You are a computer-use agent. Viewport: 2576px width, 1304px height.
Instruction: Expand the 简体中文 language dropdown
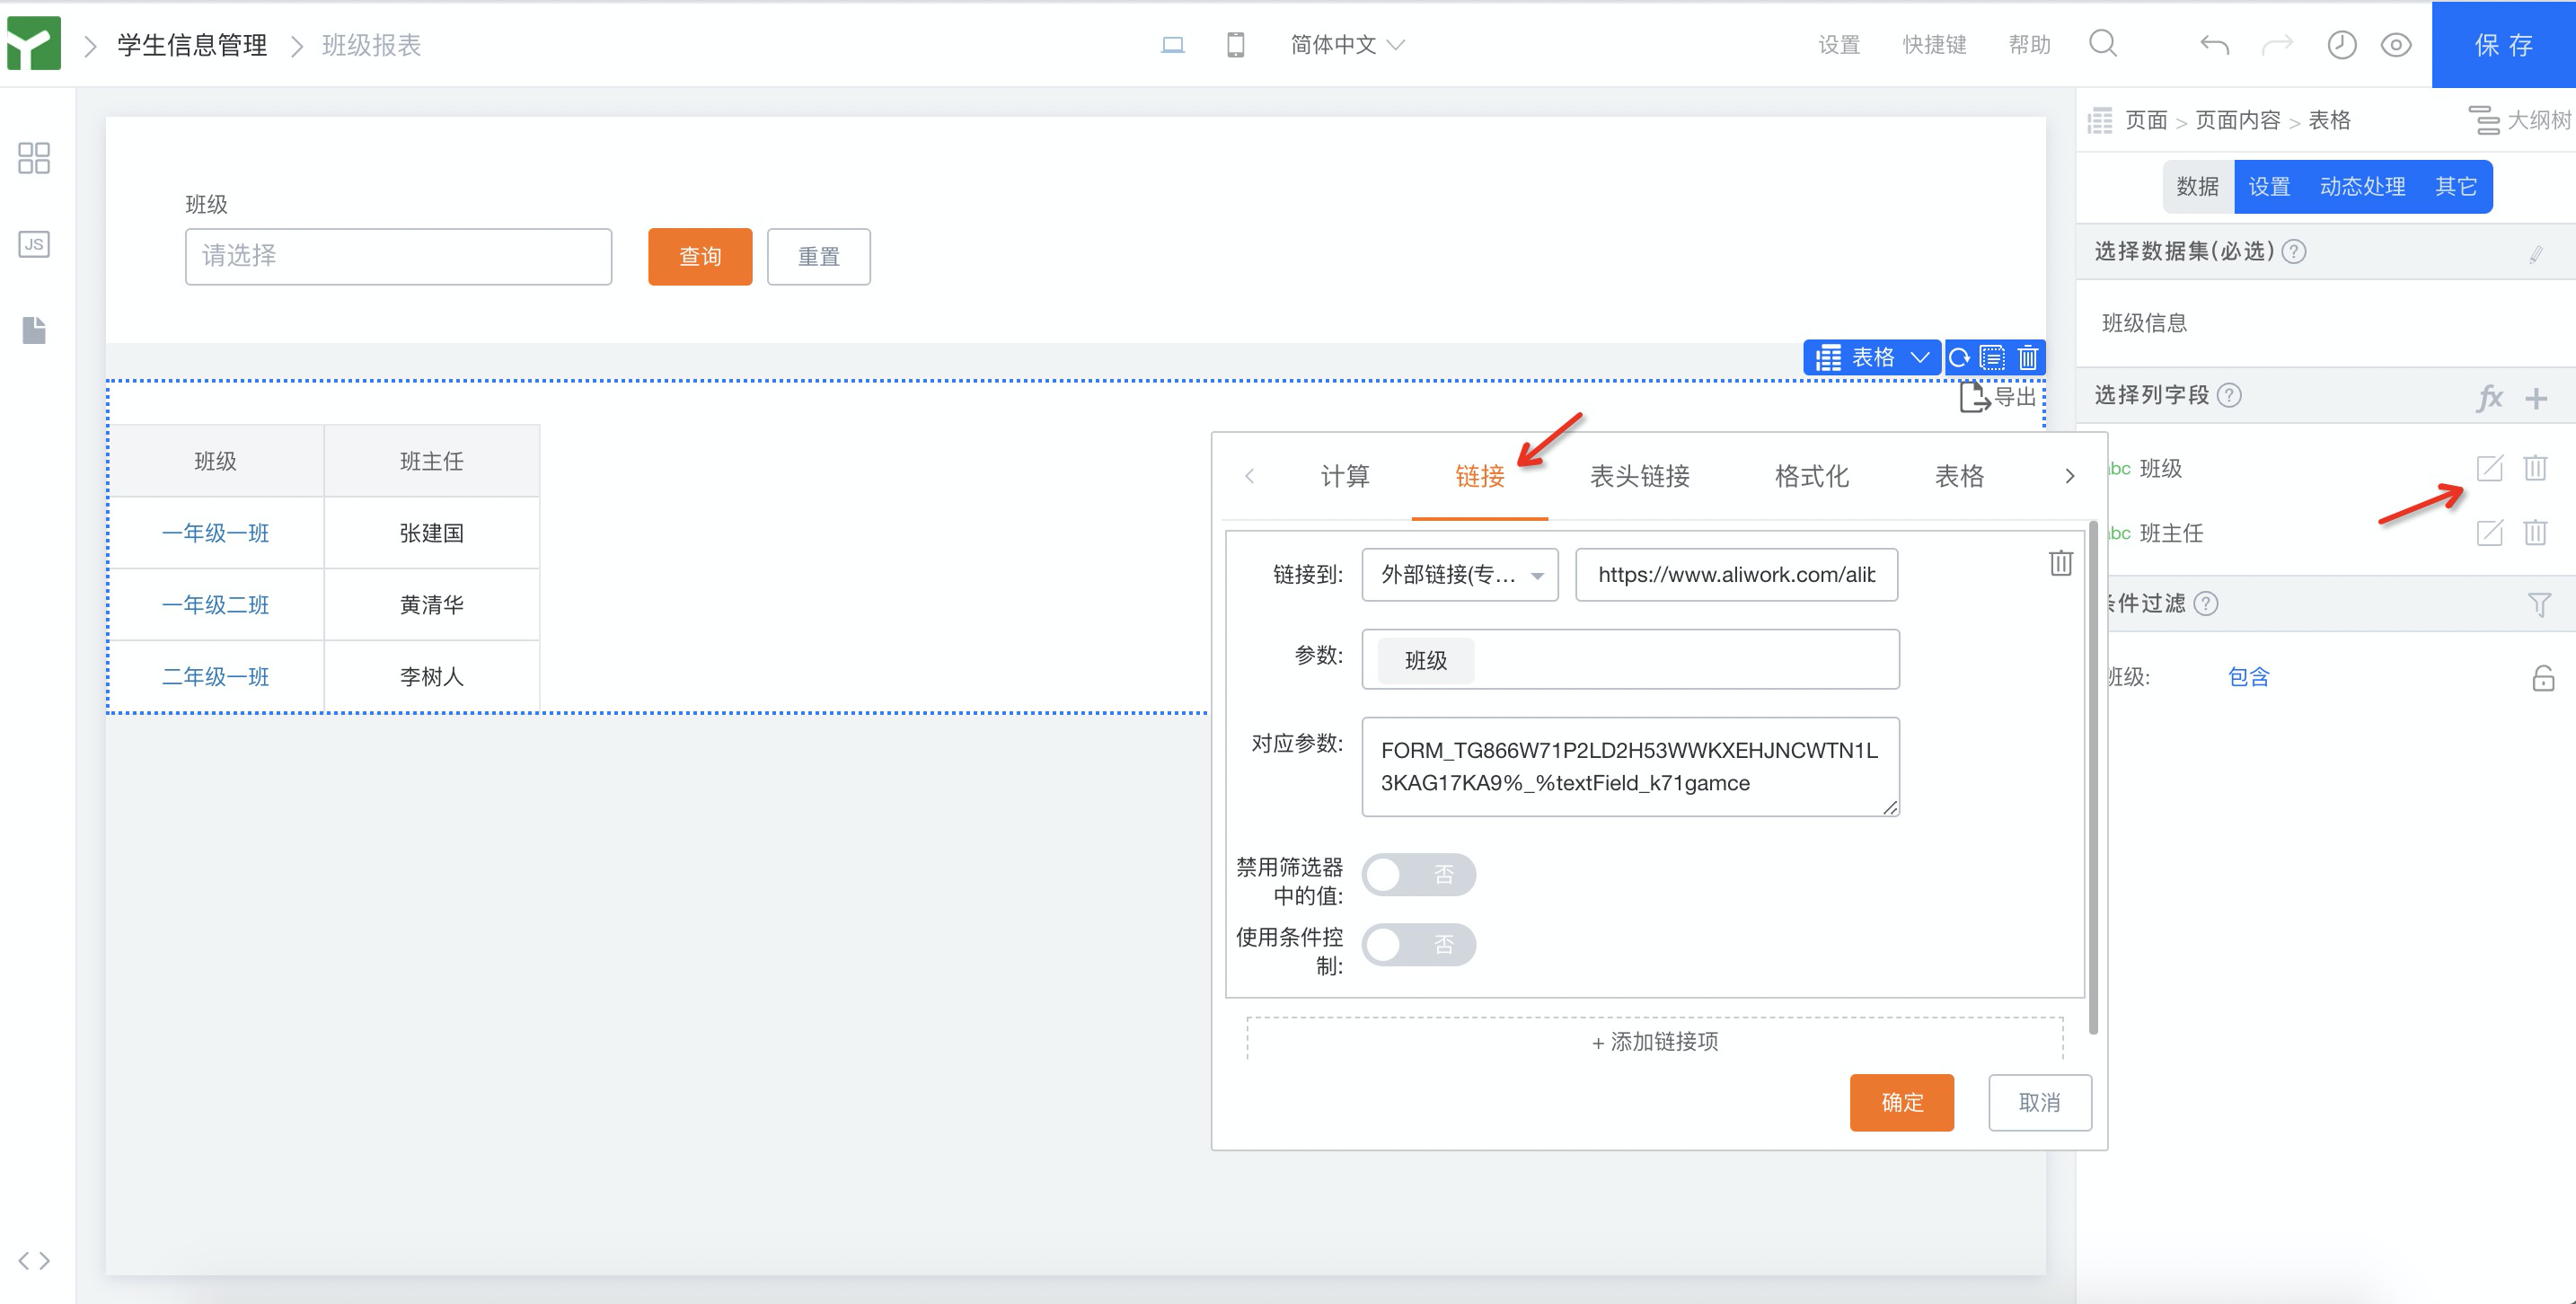click(1346, 45)
